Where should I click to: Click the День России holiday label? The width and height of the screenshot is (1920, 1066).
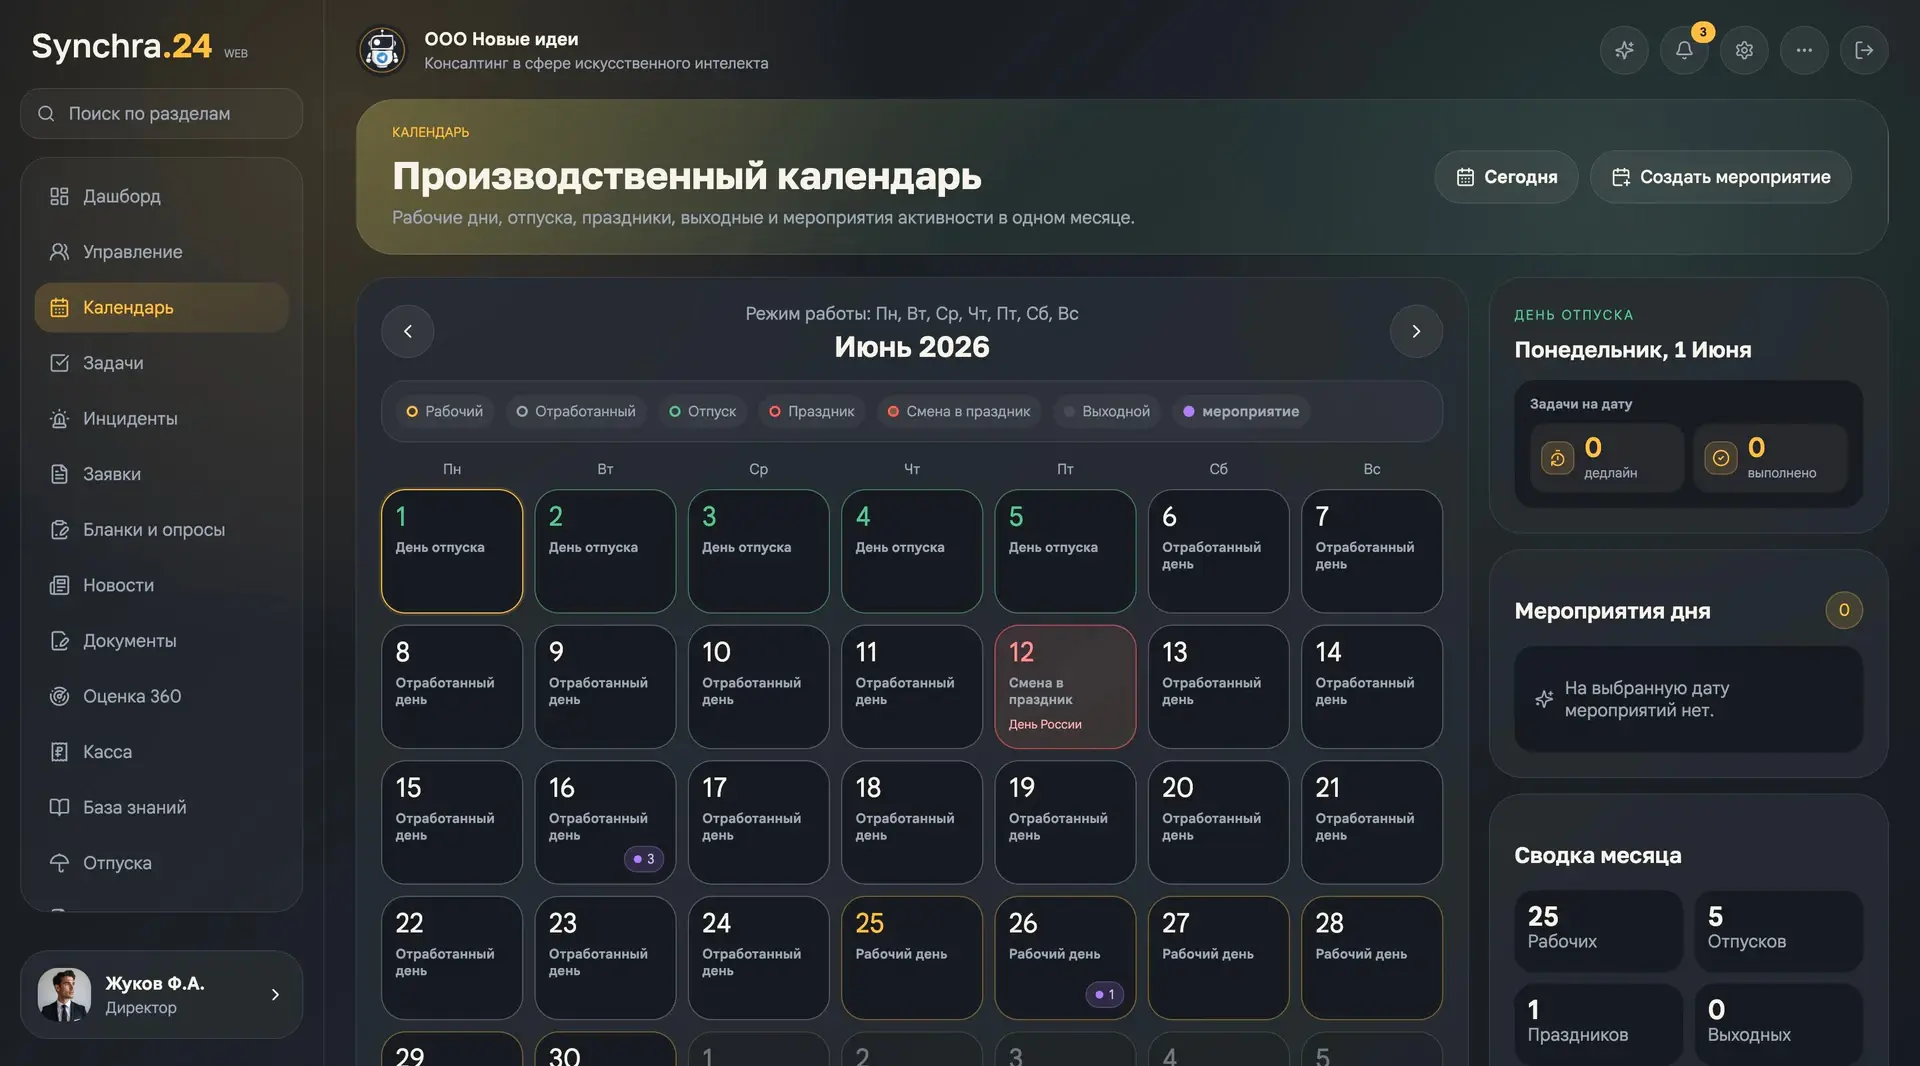(x=1045, y=724)
